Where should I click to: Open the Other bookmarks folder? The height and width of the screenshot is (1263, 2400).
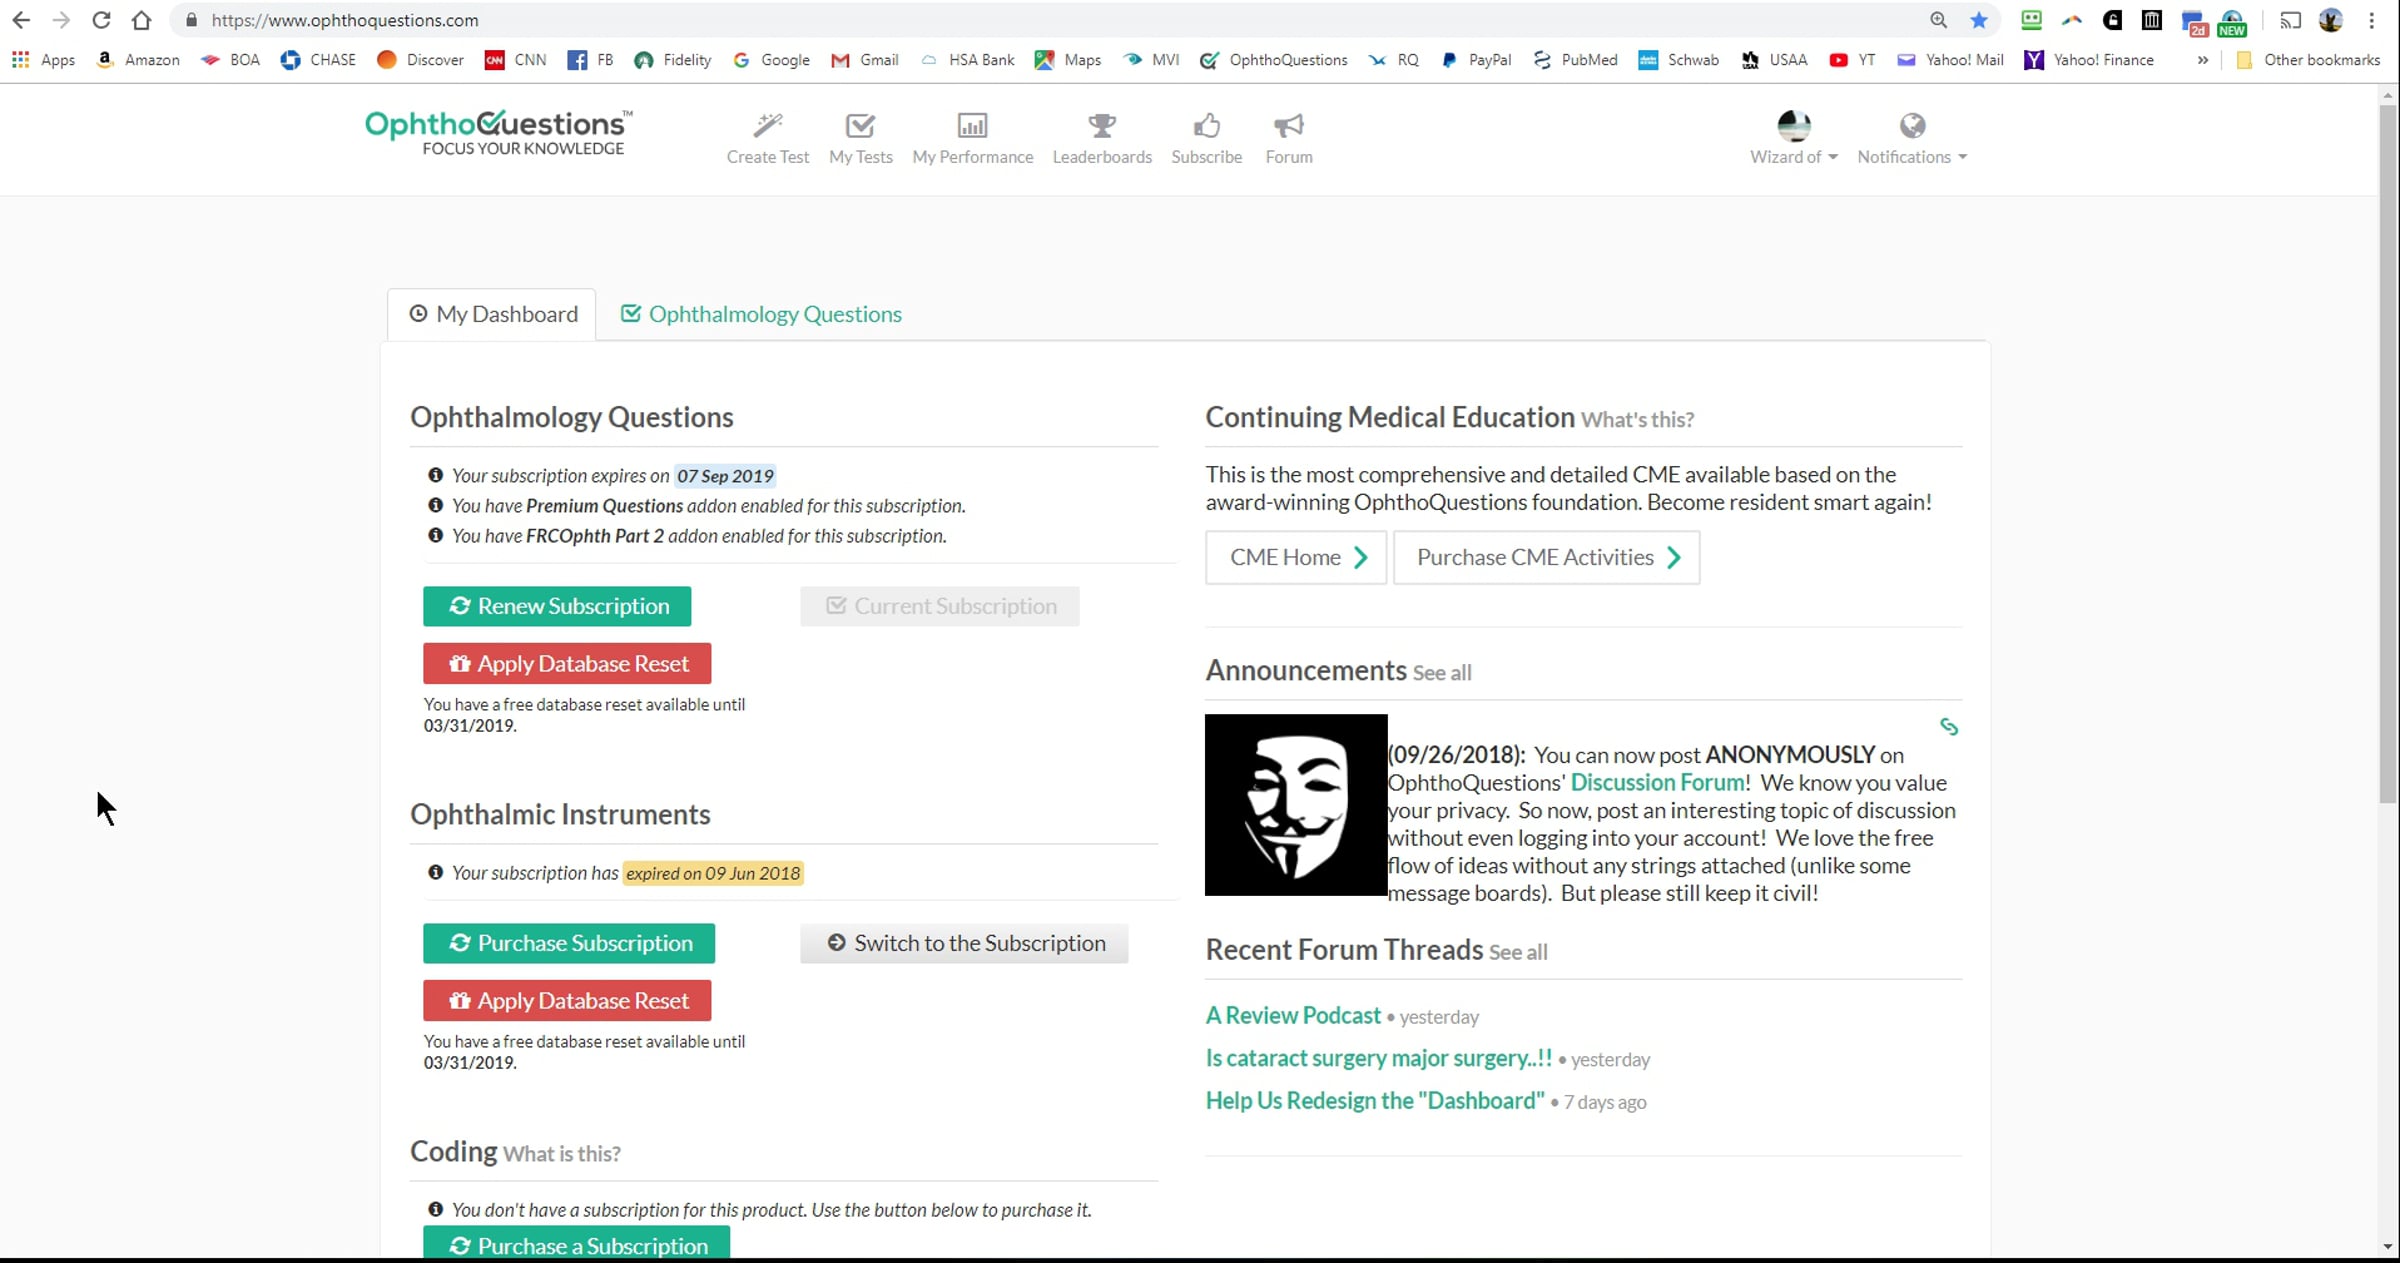2308,60
